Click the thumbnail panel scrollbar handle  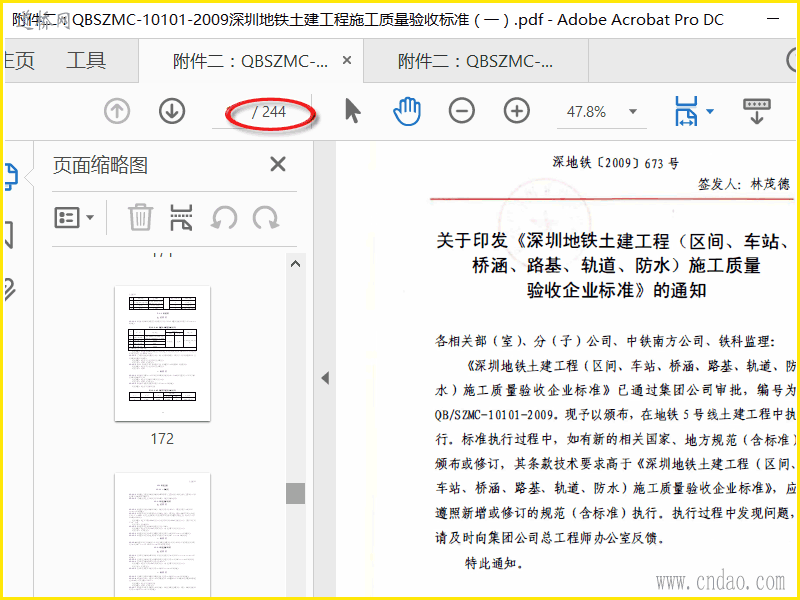pyautogui.click(x=295, y=493)
